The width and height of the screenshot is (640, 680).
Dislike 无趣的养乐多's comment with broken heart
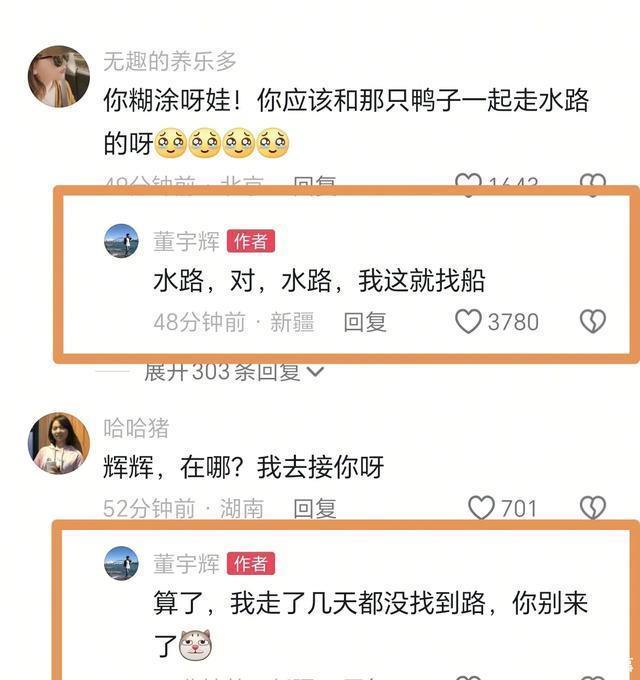tap(593, 181)
